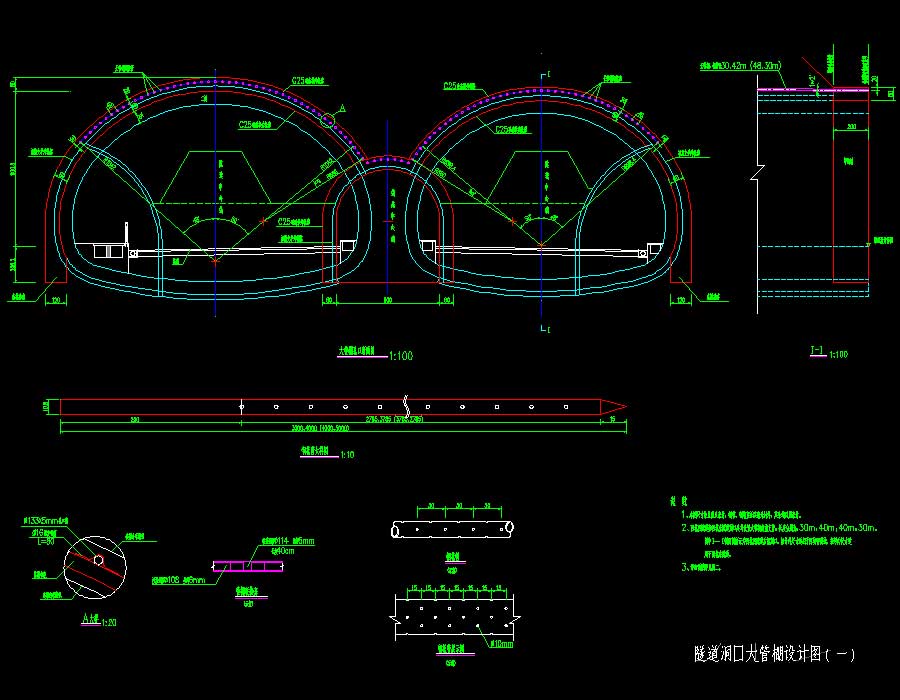This screenshot has height=700, width=900.
Task: Click the 1:20 scale label of detail A
Action: [x=106, y=622]
